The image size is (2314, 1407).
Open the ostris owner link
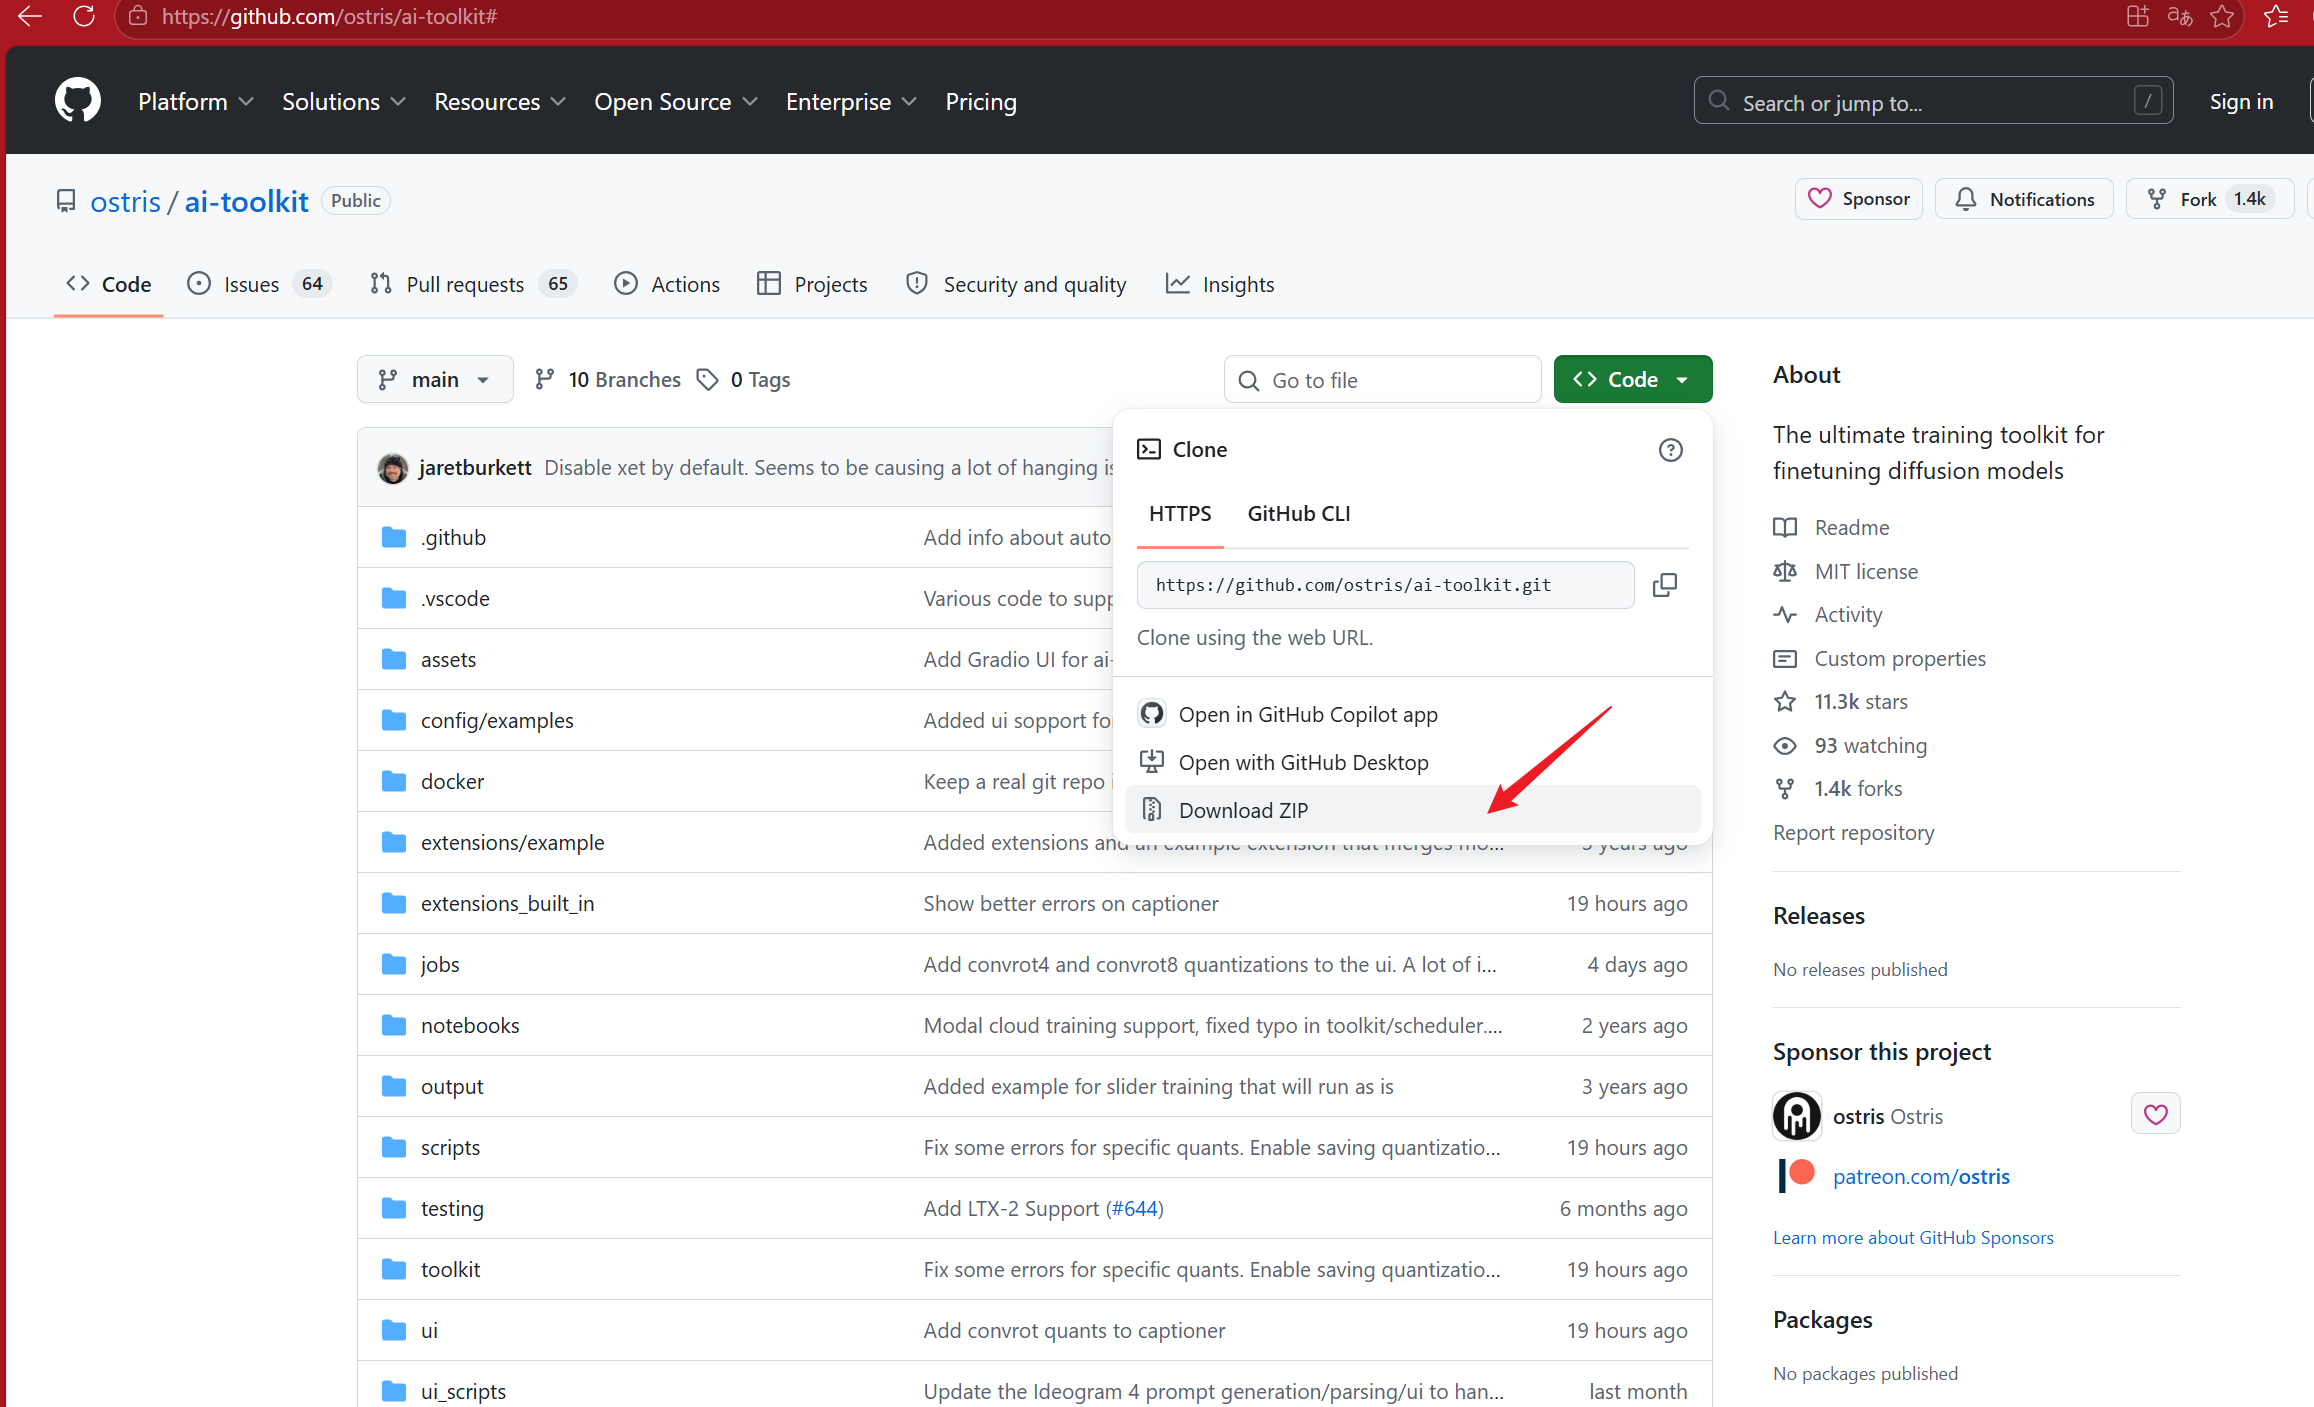(x=125, y=201)
